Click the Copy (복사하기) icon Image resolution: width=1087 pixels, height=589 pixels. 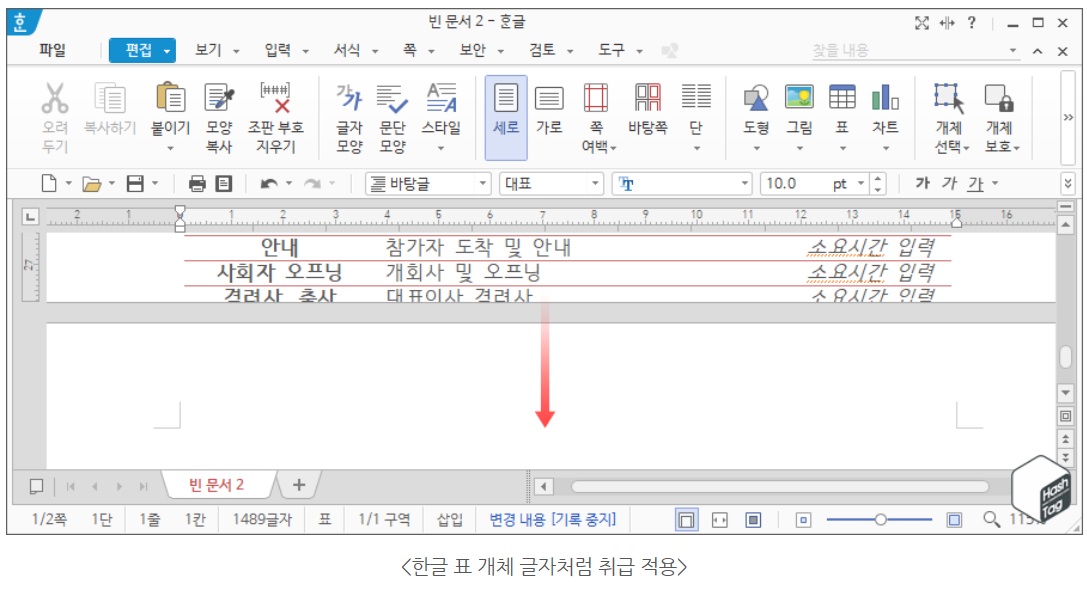tap(110, 99)
